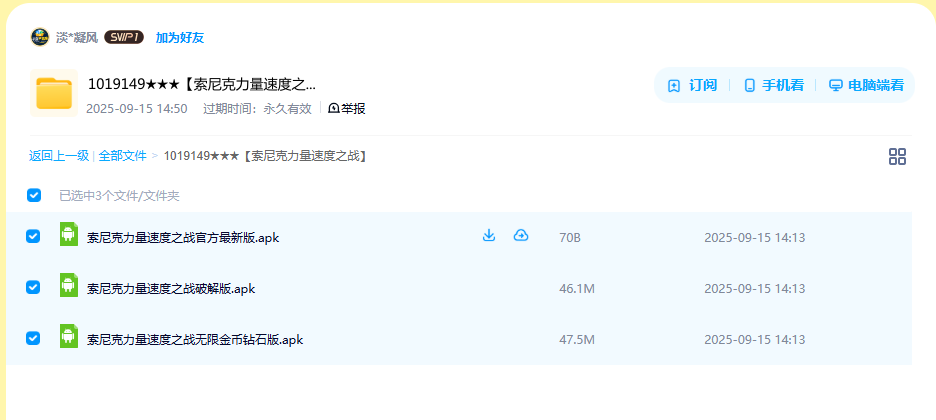This screenshot has height=420, width=936.
Task: Open the SVIP1 membership badge
Action: (124, 38)
